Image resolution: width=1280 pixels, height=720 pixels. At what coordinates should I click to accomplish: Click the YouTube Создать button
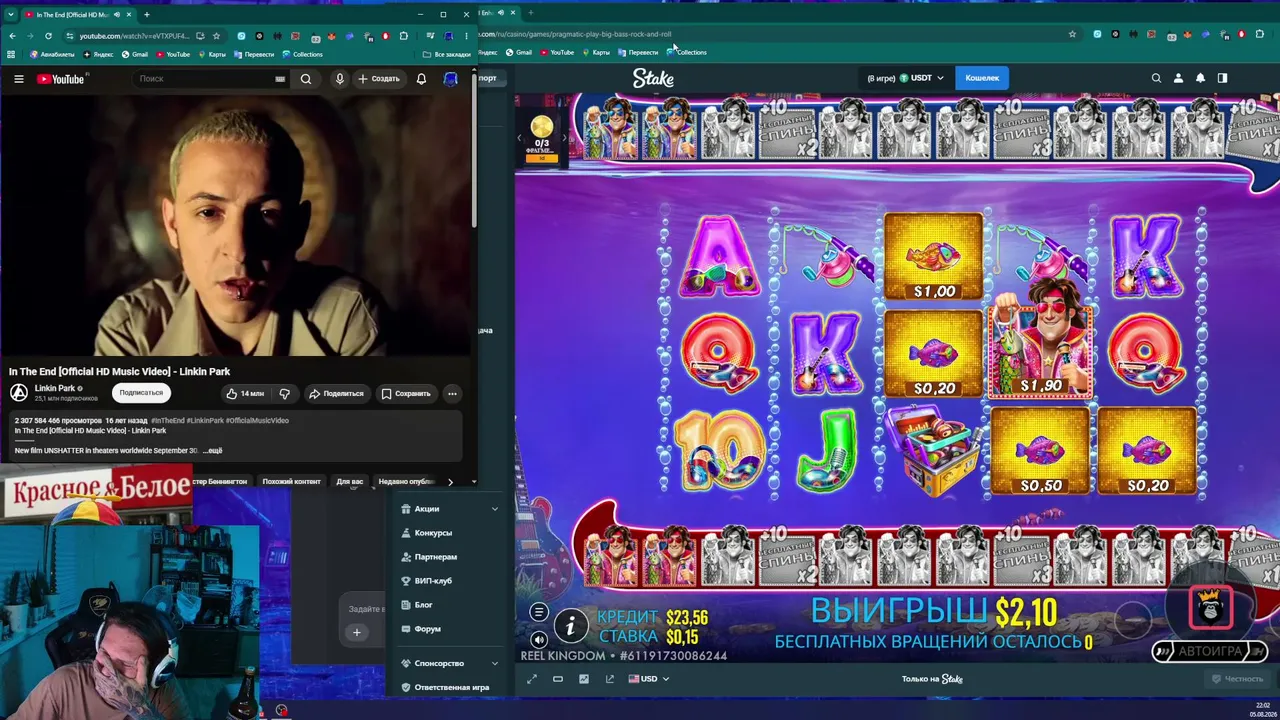(x=378, y=79)
